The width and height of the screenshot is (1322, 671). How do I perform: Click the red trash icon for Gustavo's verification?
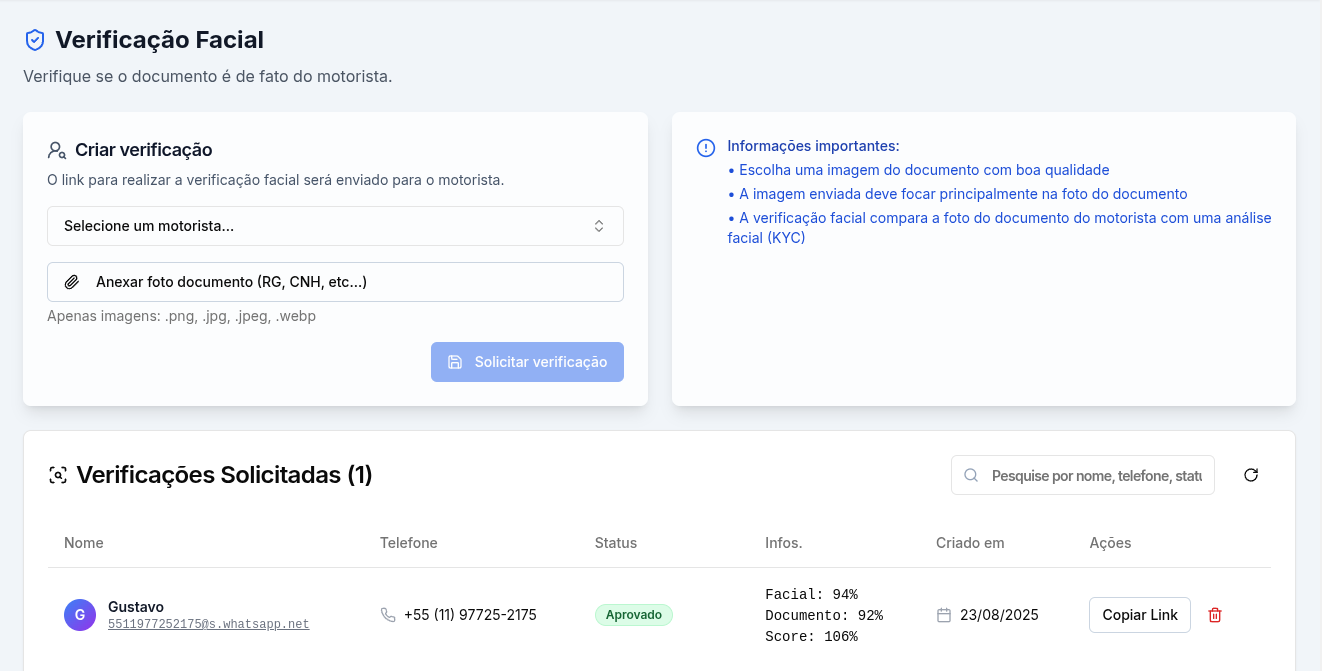pos(1215,615)
